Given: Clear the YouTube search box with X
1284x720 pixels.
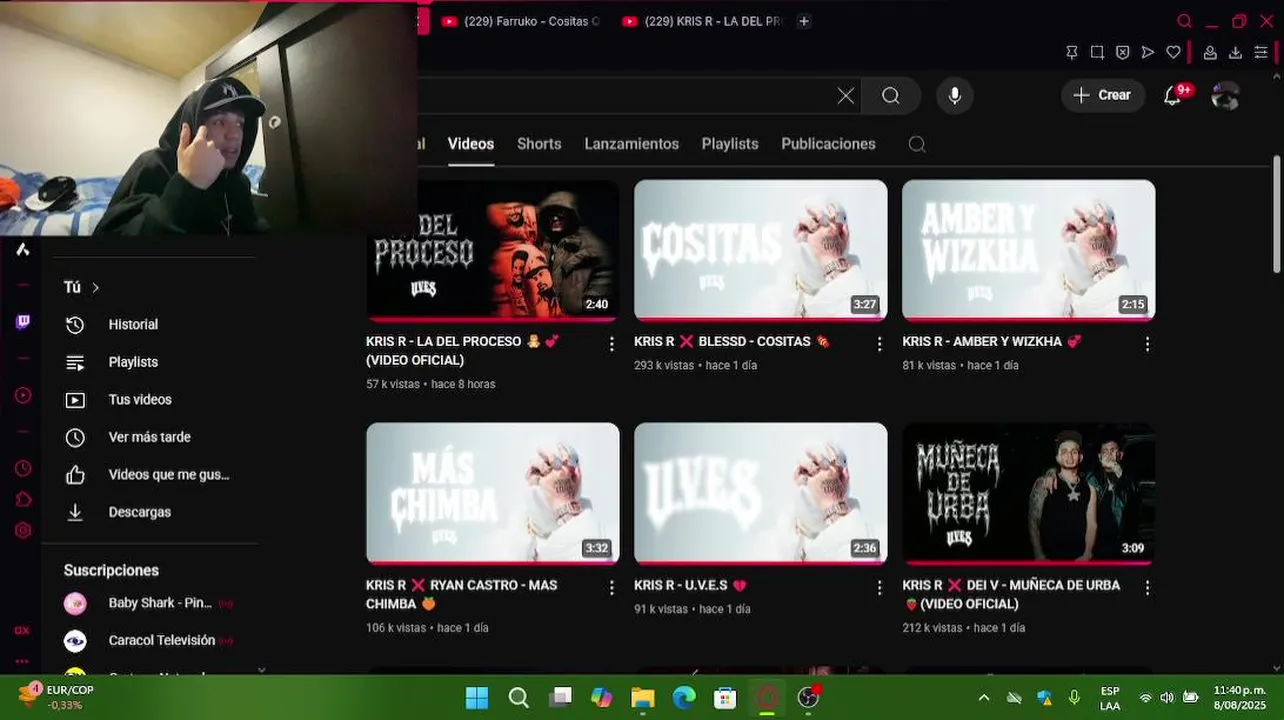Looking at the screenshot, I should (846, 95).
